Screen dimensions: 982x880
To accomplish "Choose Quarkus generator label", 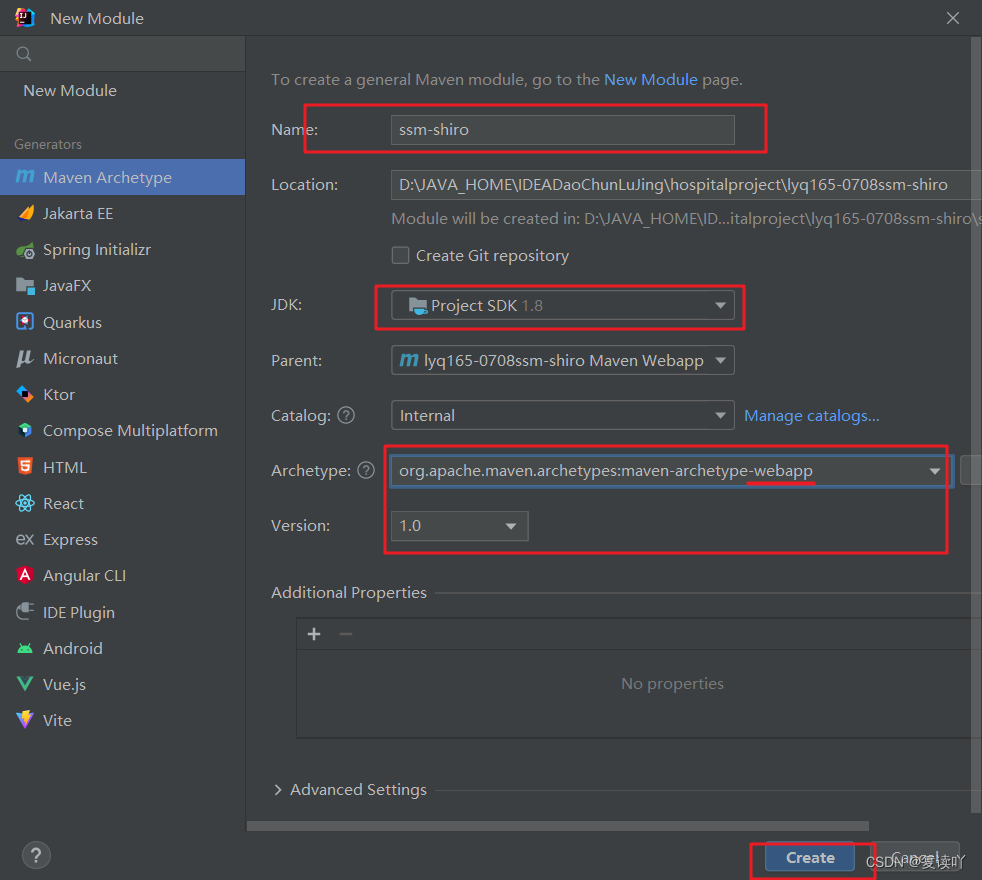I will 72,323.
